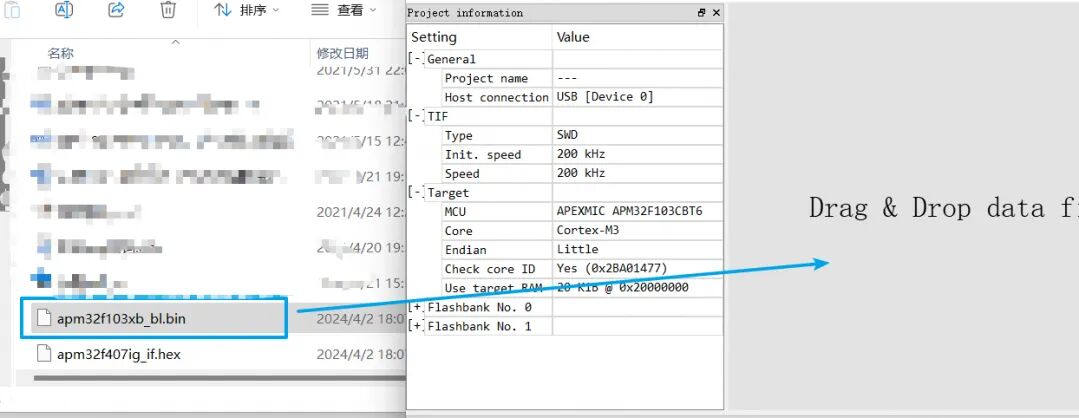Click the share icon in Explorer toolbar
Screen dimensions: 1079x418
116,10
